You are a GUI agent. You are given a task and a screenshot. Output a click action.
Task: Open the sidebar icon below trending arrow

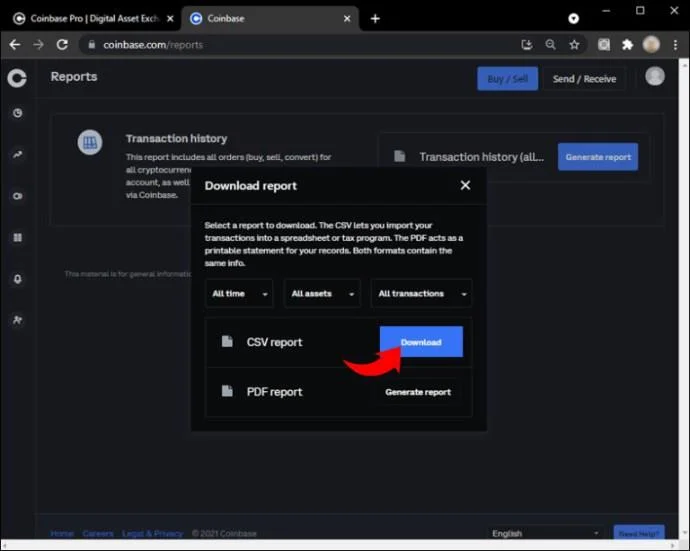[18, 196]
